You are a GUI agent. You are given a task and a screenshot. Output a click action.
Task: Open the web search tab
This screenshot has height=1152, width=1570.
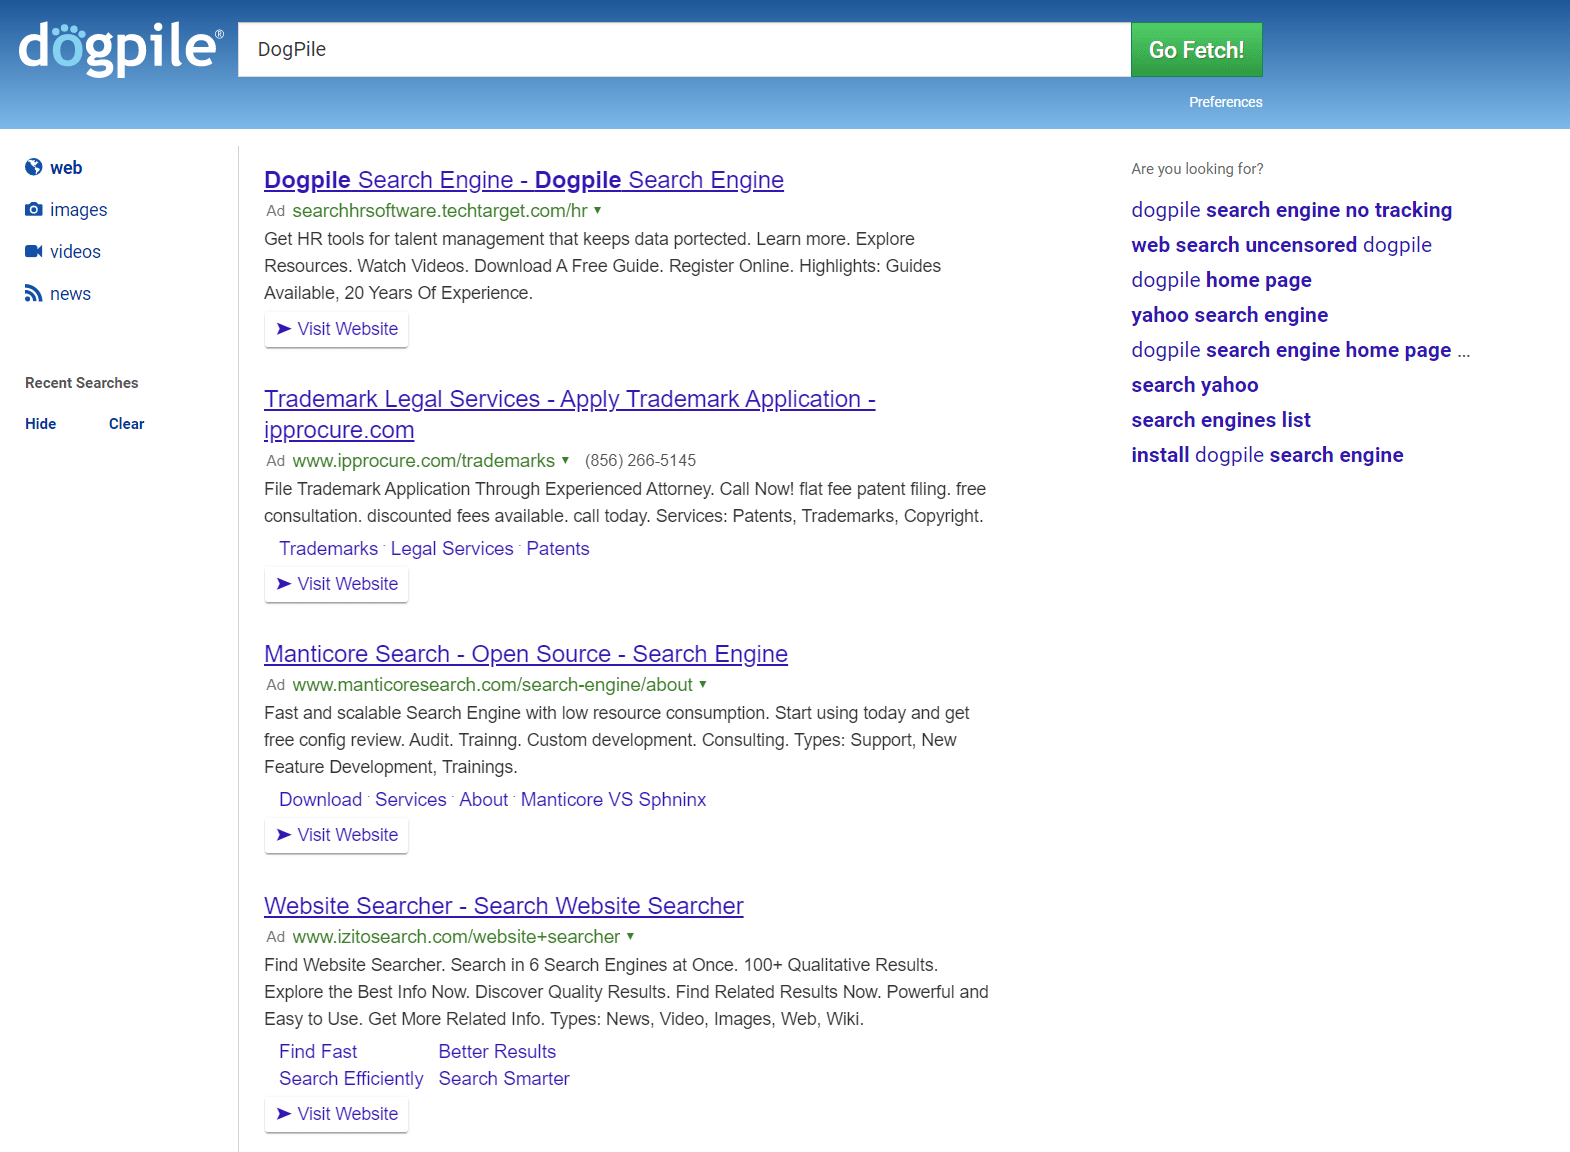pos(66,168)
